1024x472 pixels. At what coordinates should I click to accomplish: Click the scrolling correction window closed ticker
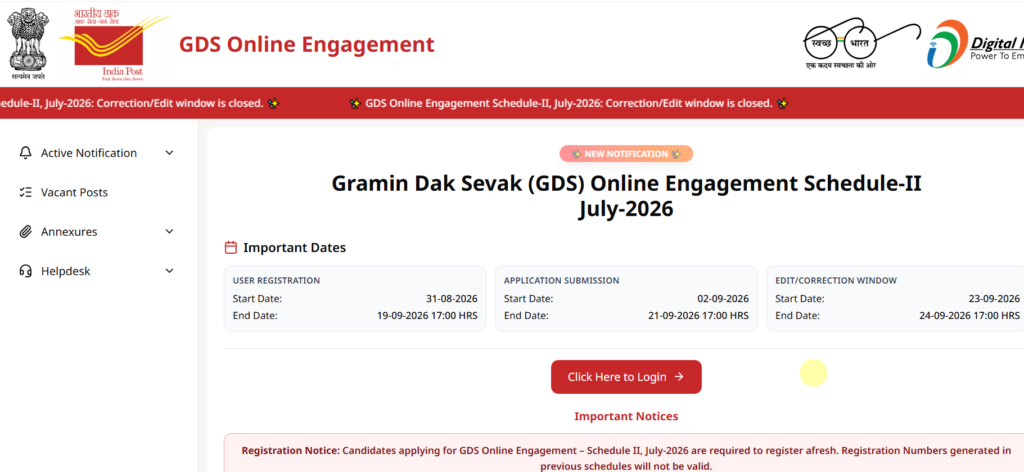point(568,103)
